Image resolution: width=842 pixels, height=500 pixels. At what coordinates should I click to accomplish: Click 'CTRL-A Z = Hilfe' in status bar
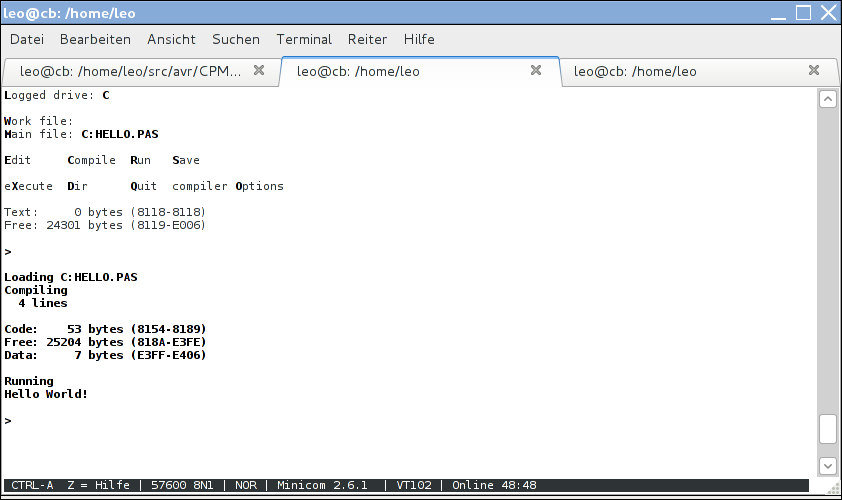point(70,485)
